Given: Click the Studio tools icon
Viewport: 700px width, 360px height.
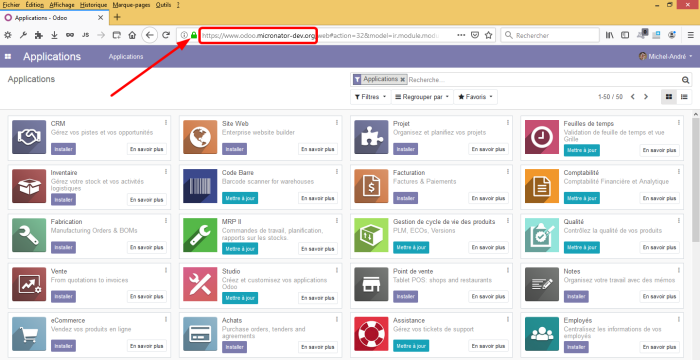Looking at the screenshot, I should coord(200,285).
